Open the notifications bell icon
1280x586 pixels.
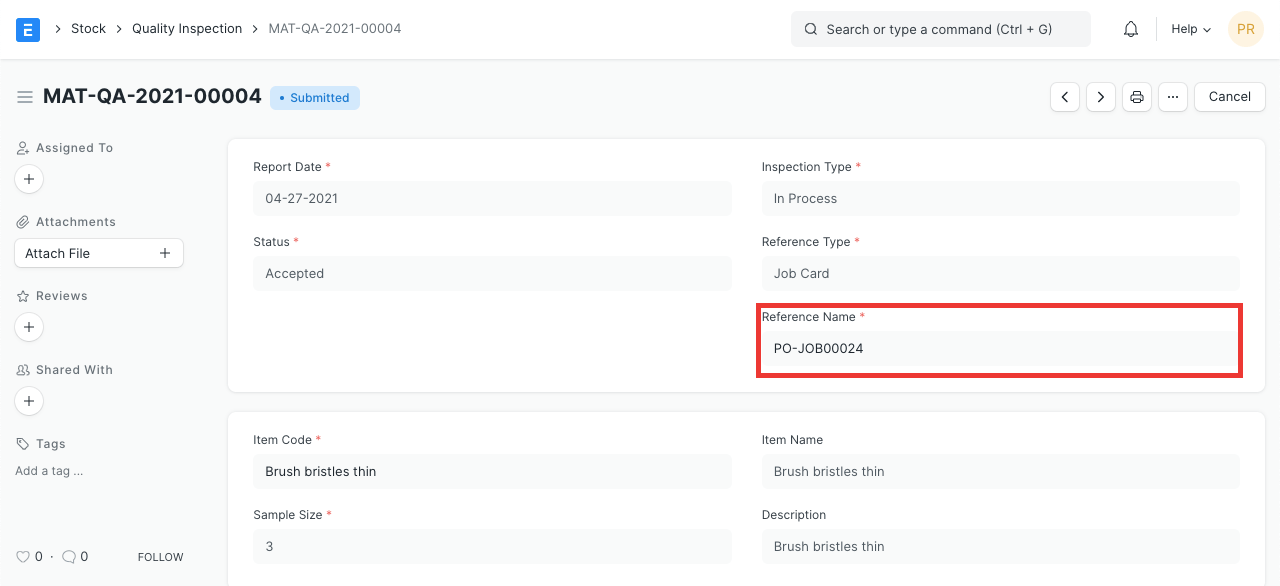1131,29
